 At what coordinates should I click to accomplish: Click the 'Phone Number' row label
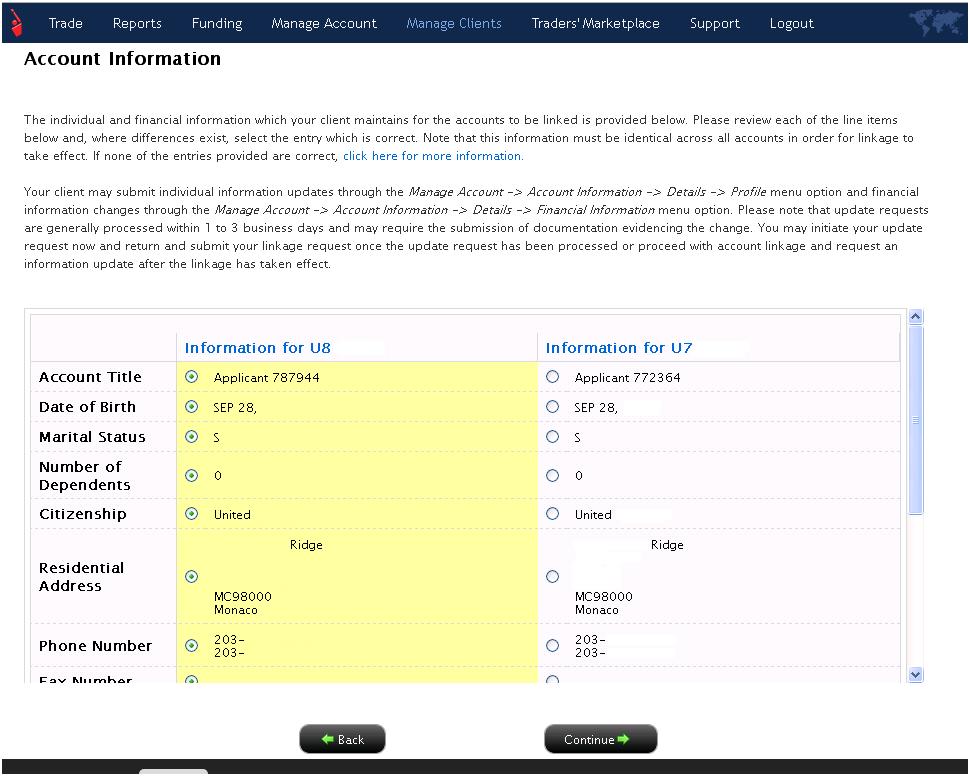click(x=95, y=645)
